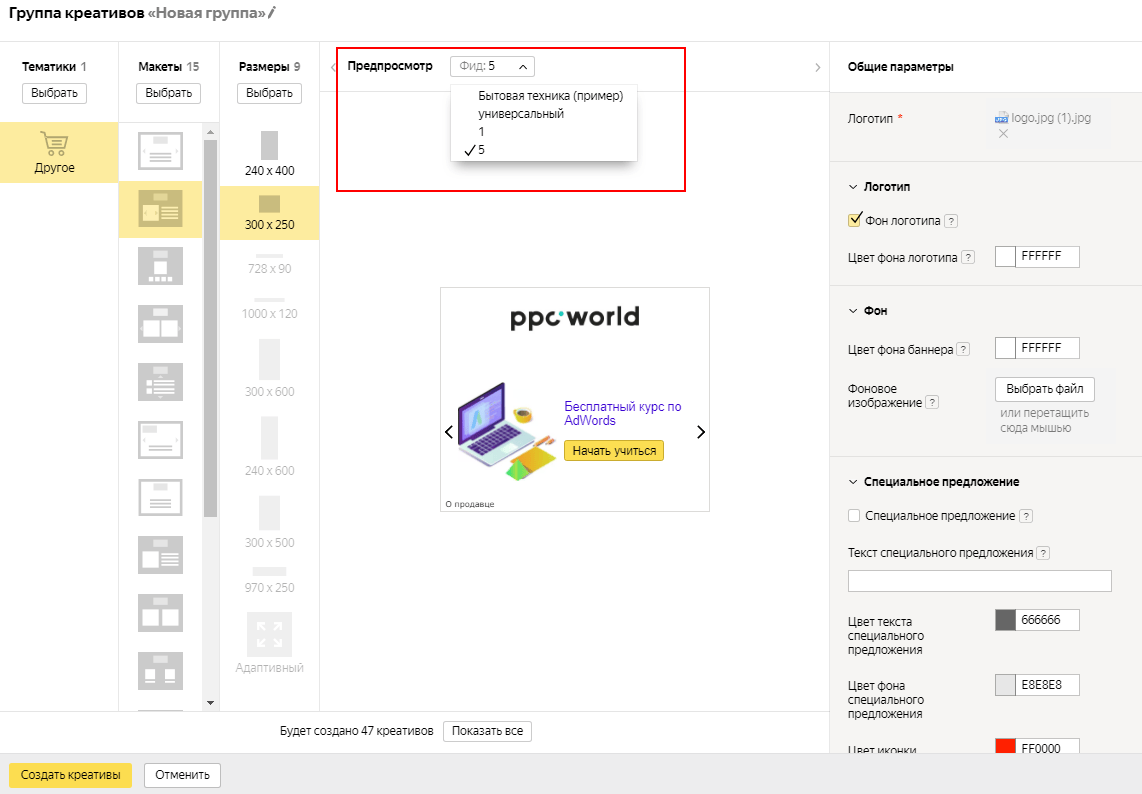Choose the first layout thumbnail in Макеты
This screenshot has height=794, width=1142.
coord(160,151)
